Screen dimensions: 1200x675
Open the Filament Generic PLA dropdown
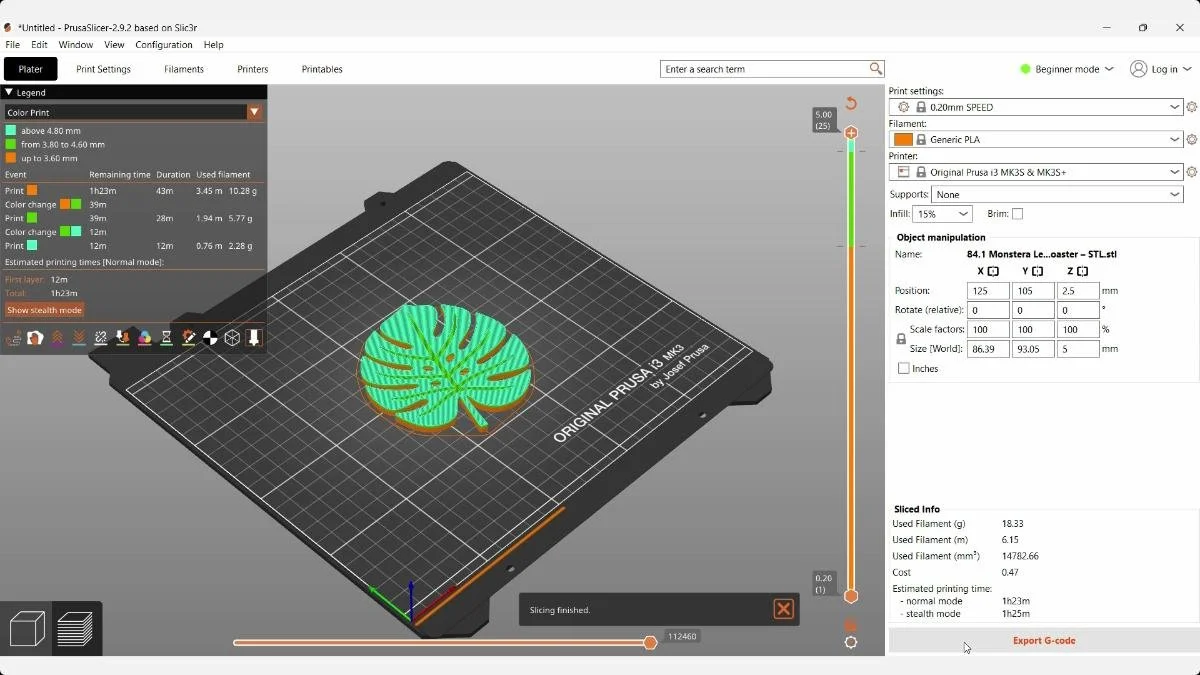pos(1036,140)
